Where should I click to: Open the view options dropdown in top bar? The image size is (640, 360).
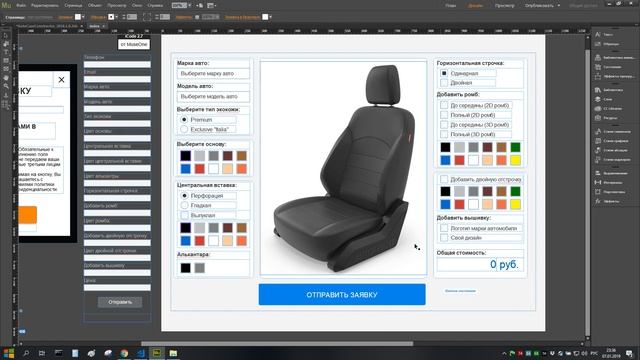click(211, 5)
